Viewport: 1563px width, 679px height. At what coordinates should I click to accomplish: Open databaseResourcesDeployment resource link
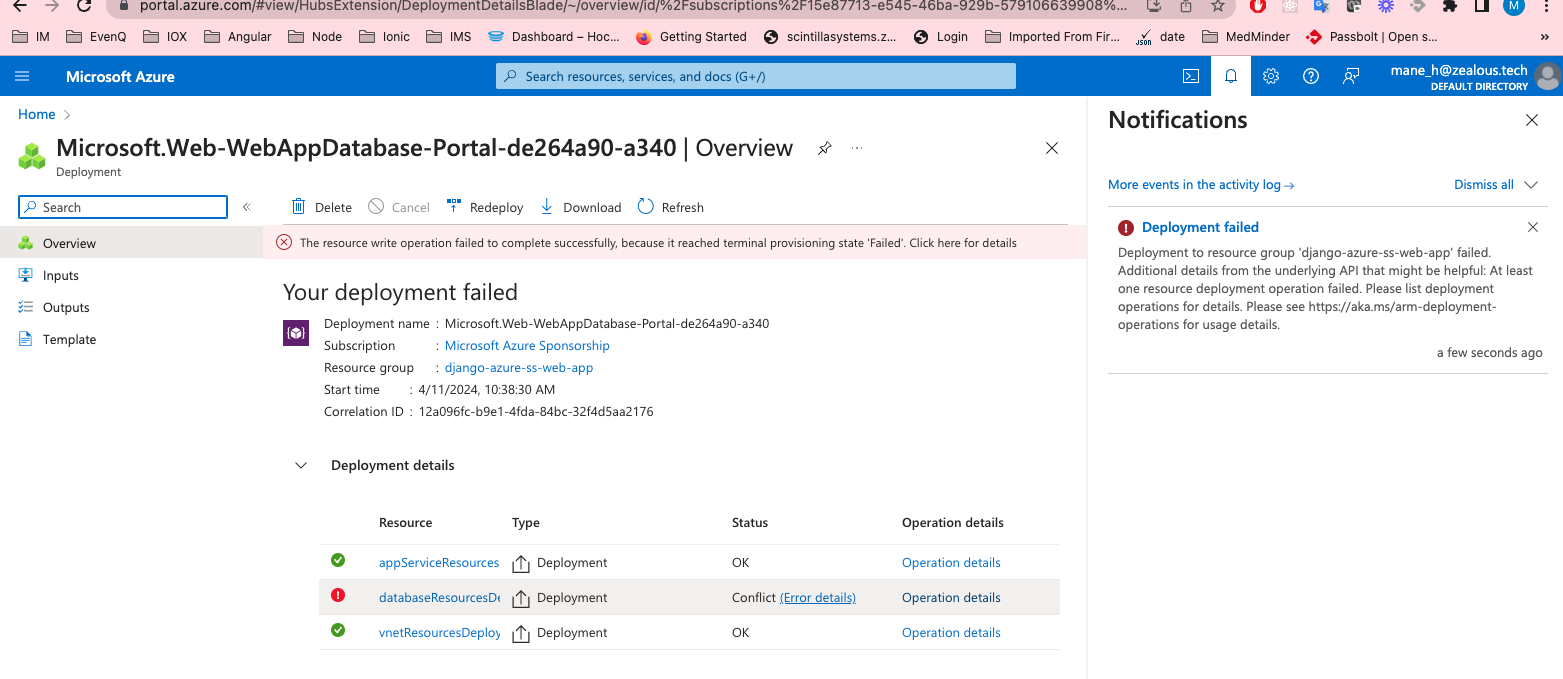[439, 598]
